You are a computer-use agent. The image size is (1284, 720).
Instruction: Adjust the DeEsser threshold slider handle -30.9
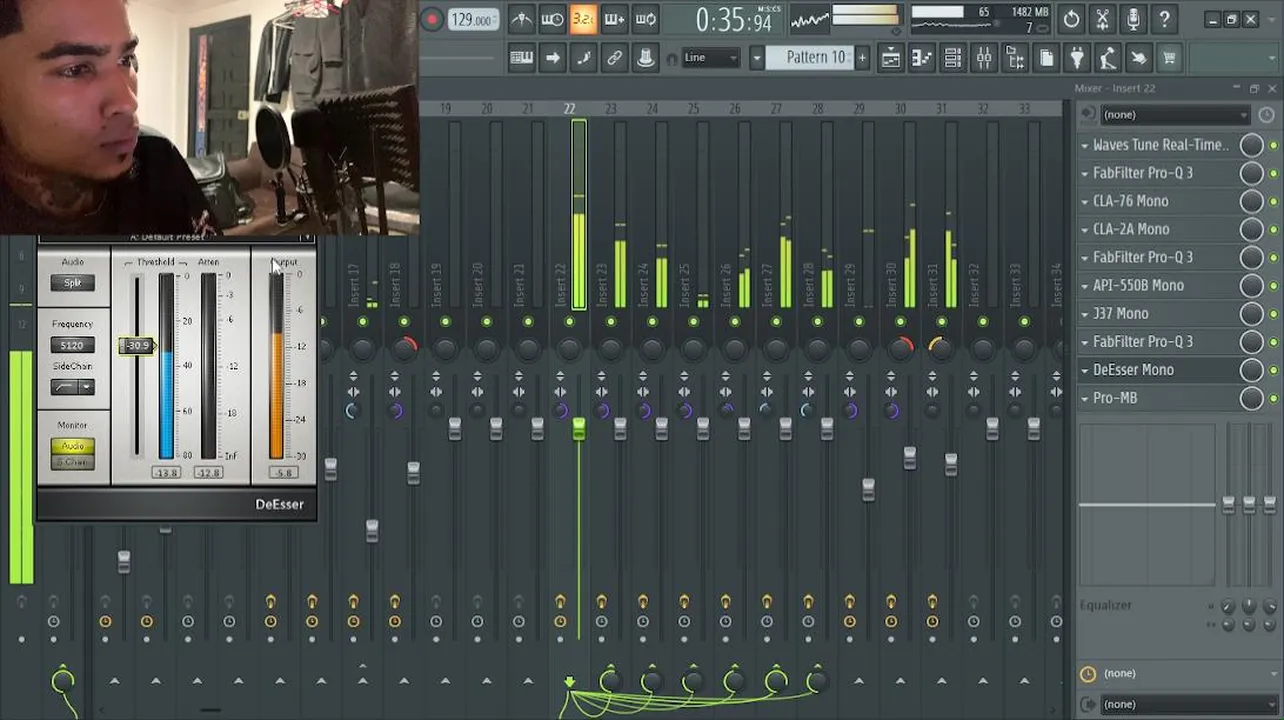136,346
